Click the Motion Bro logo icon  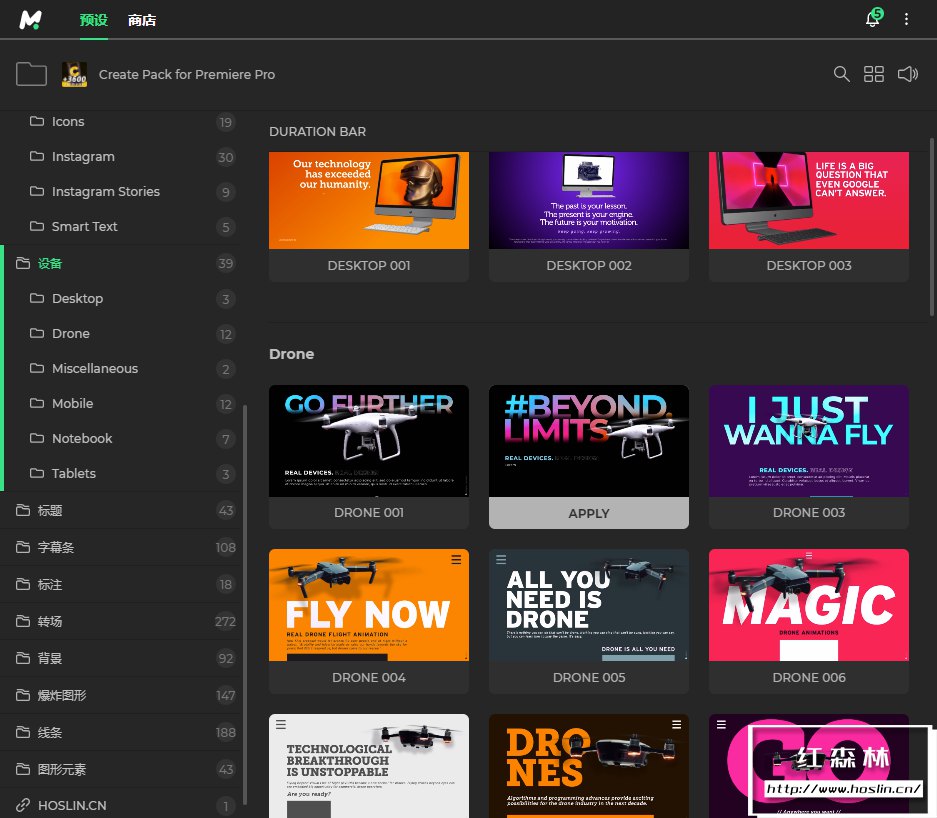coord(30,19)
